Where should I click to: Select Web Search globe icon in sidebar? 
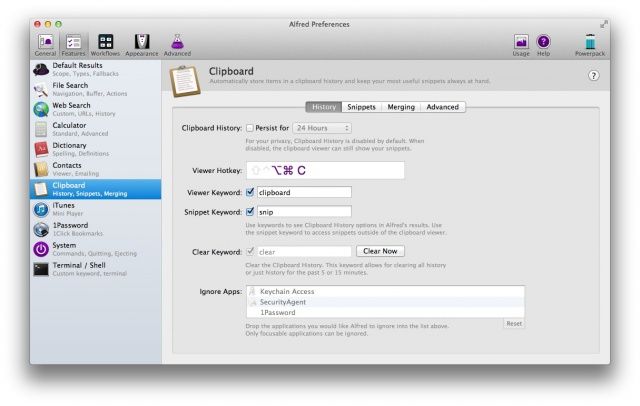click(41, 110)
